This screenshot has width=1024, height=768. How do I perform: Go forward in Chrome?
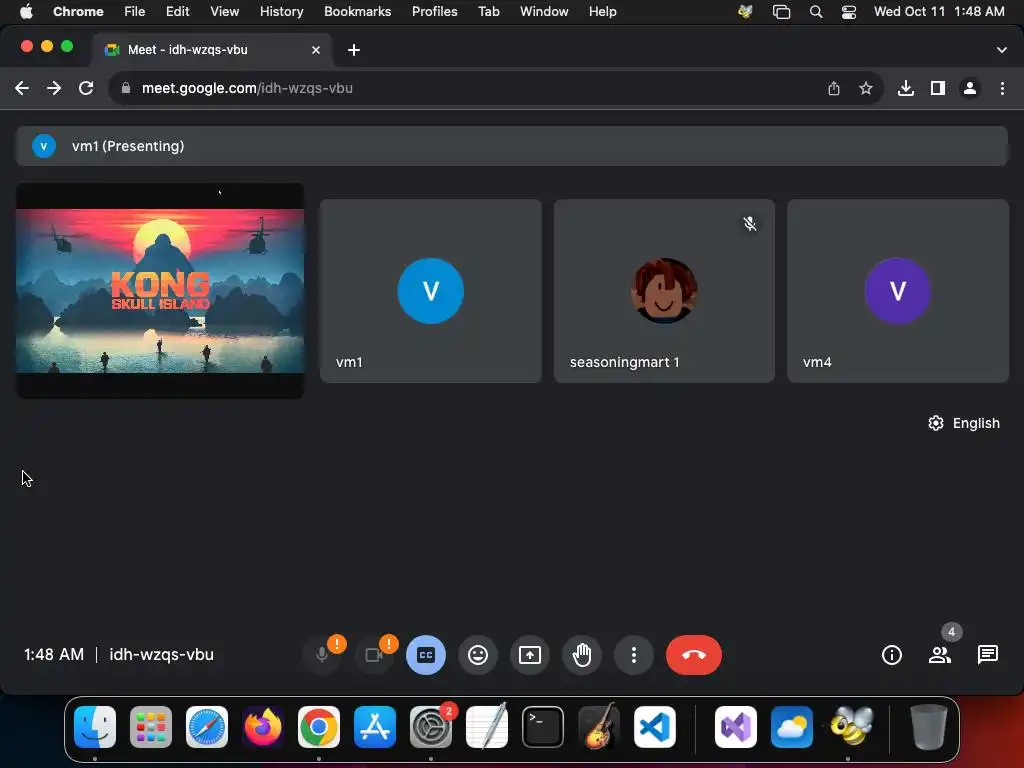[54, 88]
